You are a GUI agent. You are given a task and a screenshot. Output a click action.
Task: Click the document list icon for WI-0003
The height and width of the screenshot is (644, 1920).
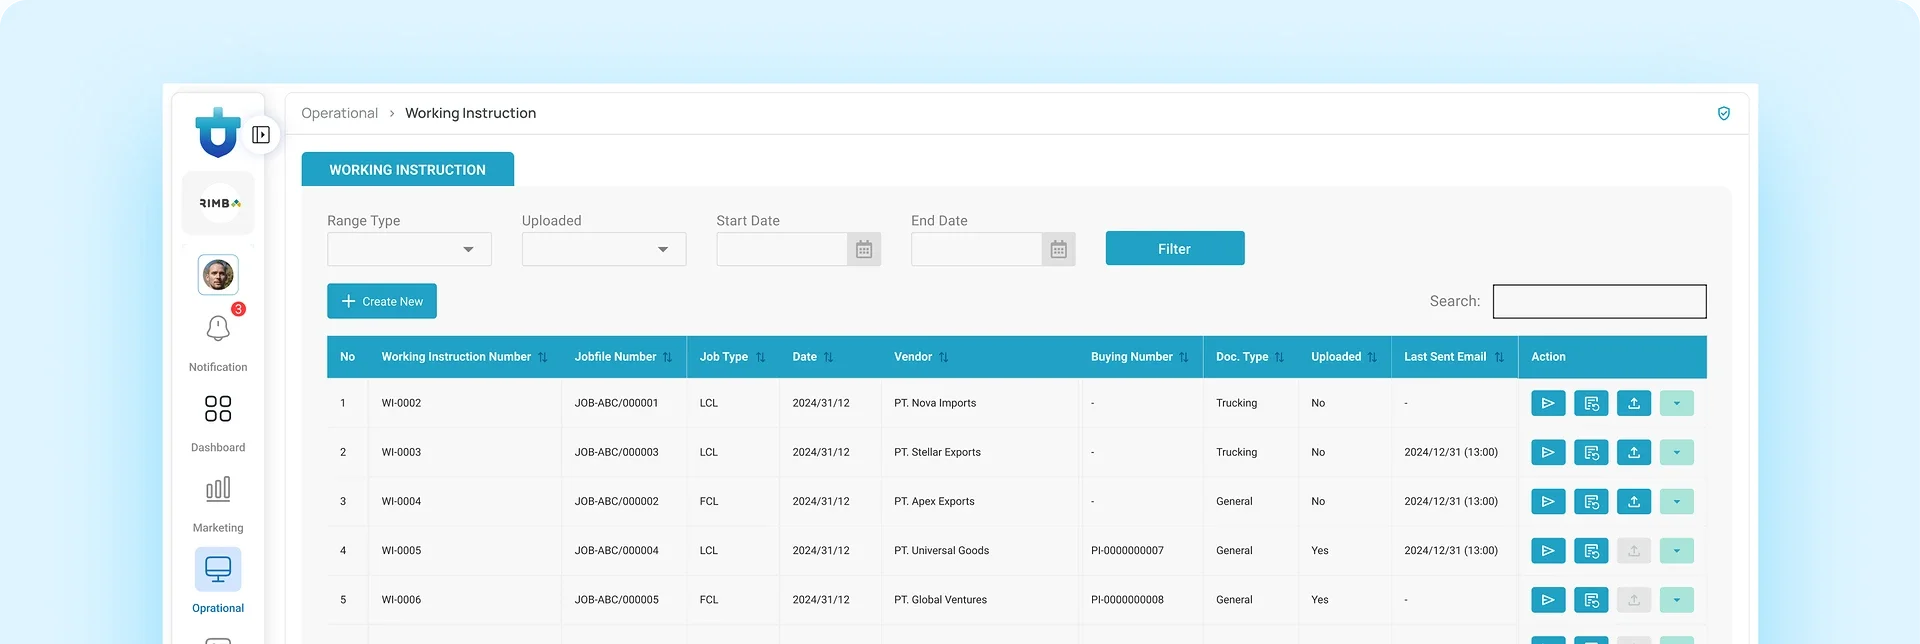1591,452
